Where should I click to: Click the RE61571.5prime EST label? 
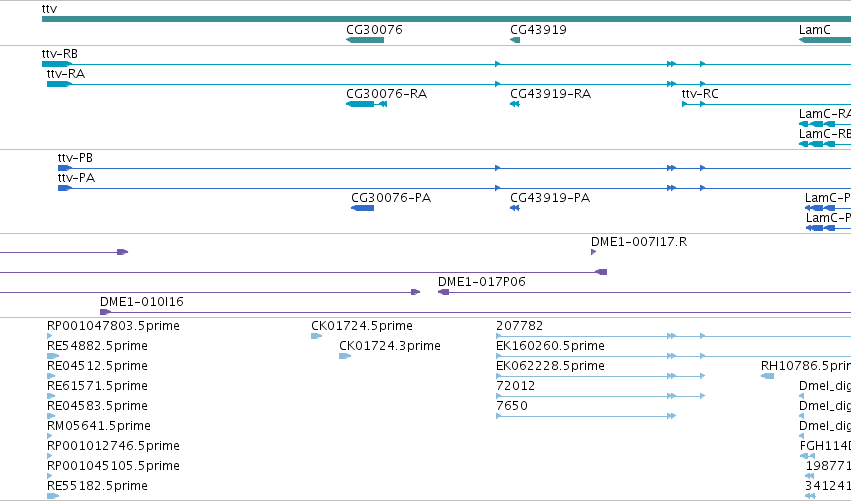98,386
